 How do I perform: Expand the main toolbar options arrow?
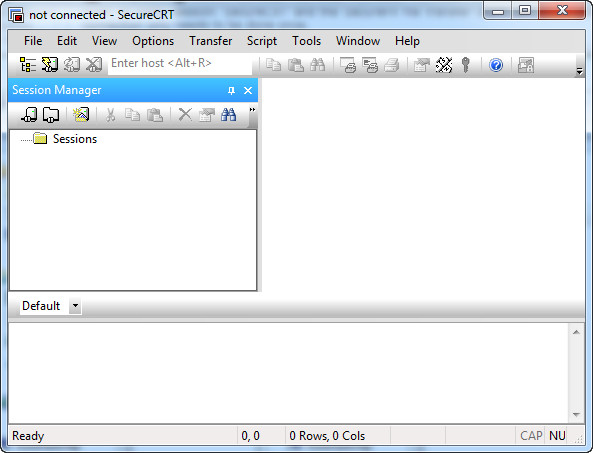(579, 71)
